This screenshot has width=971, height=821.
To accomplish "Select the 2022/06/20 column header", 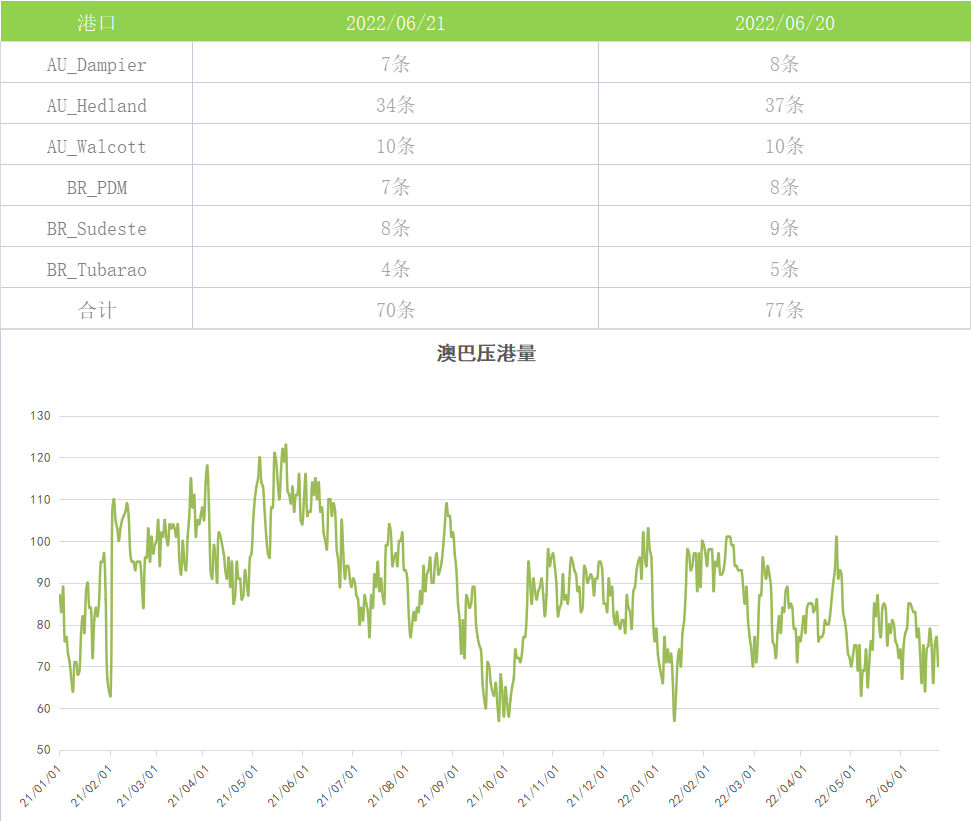I will pos(784,23).
